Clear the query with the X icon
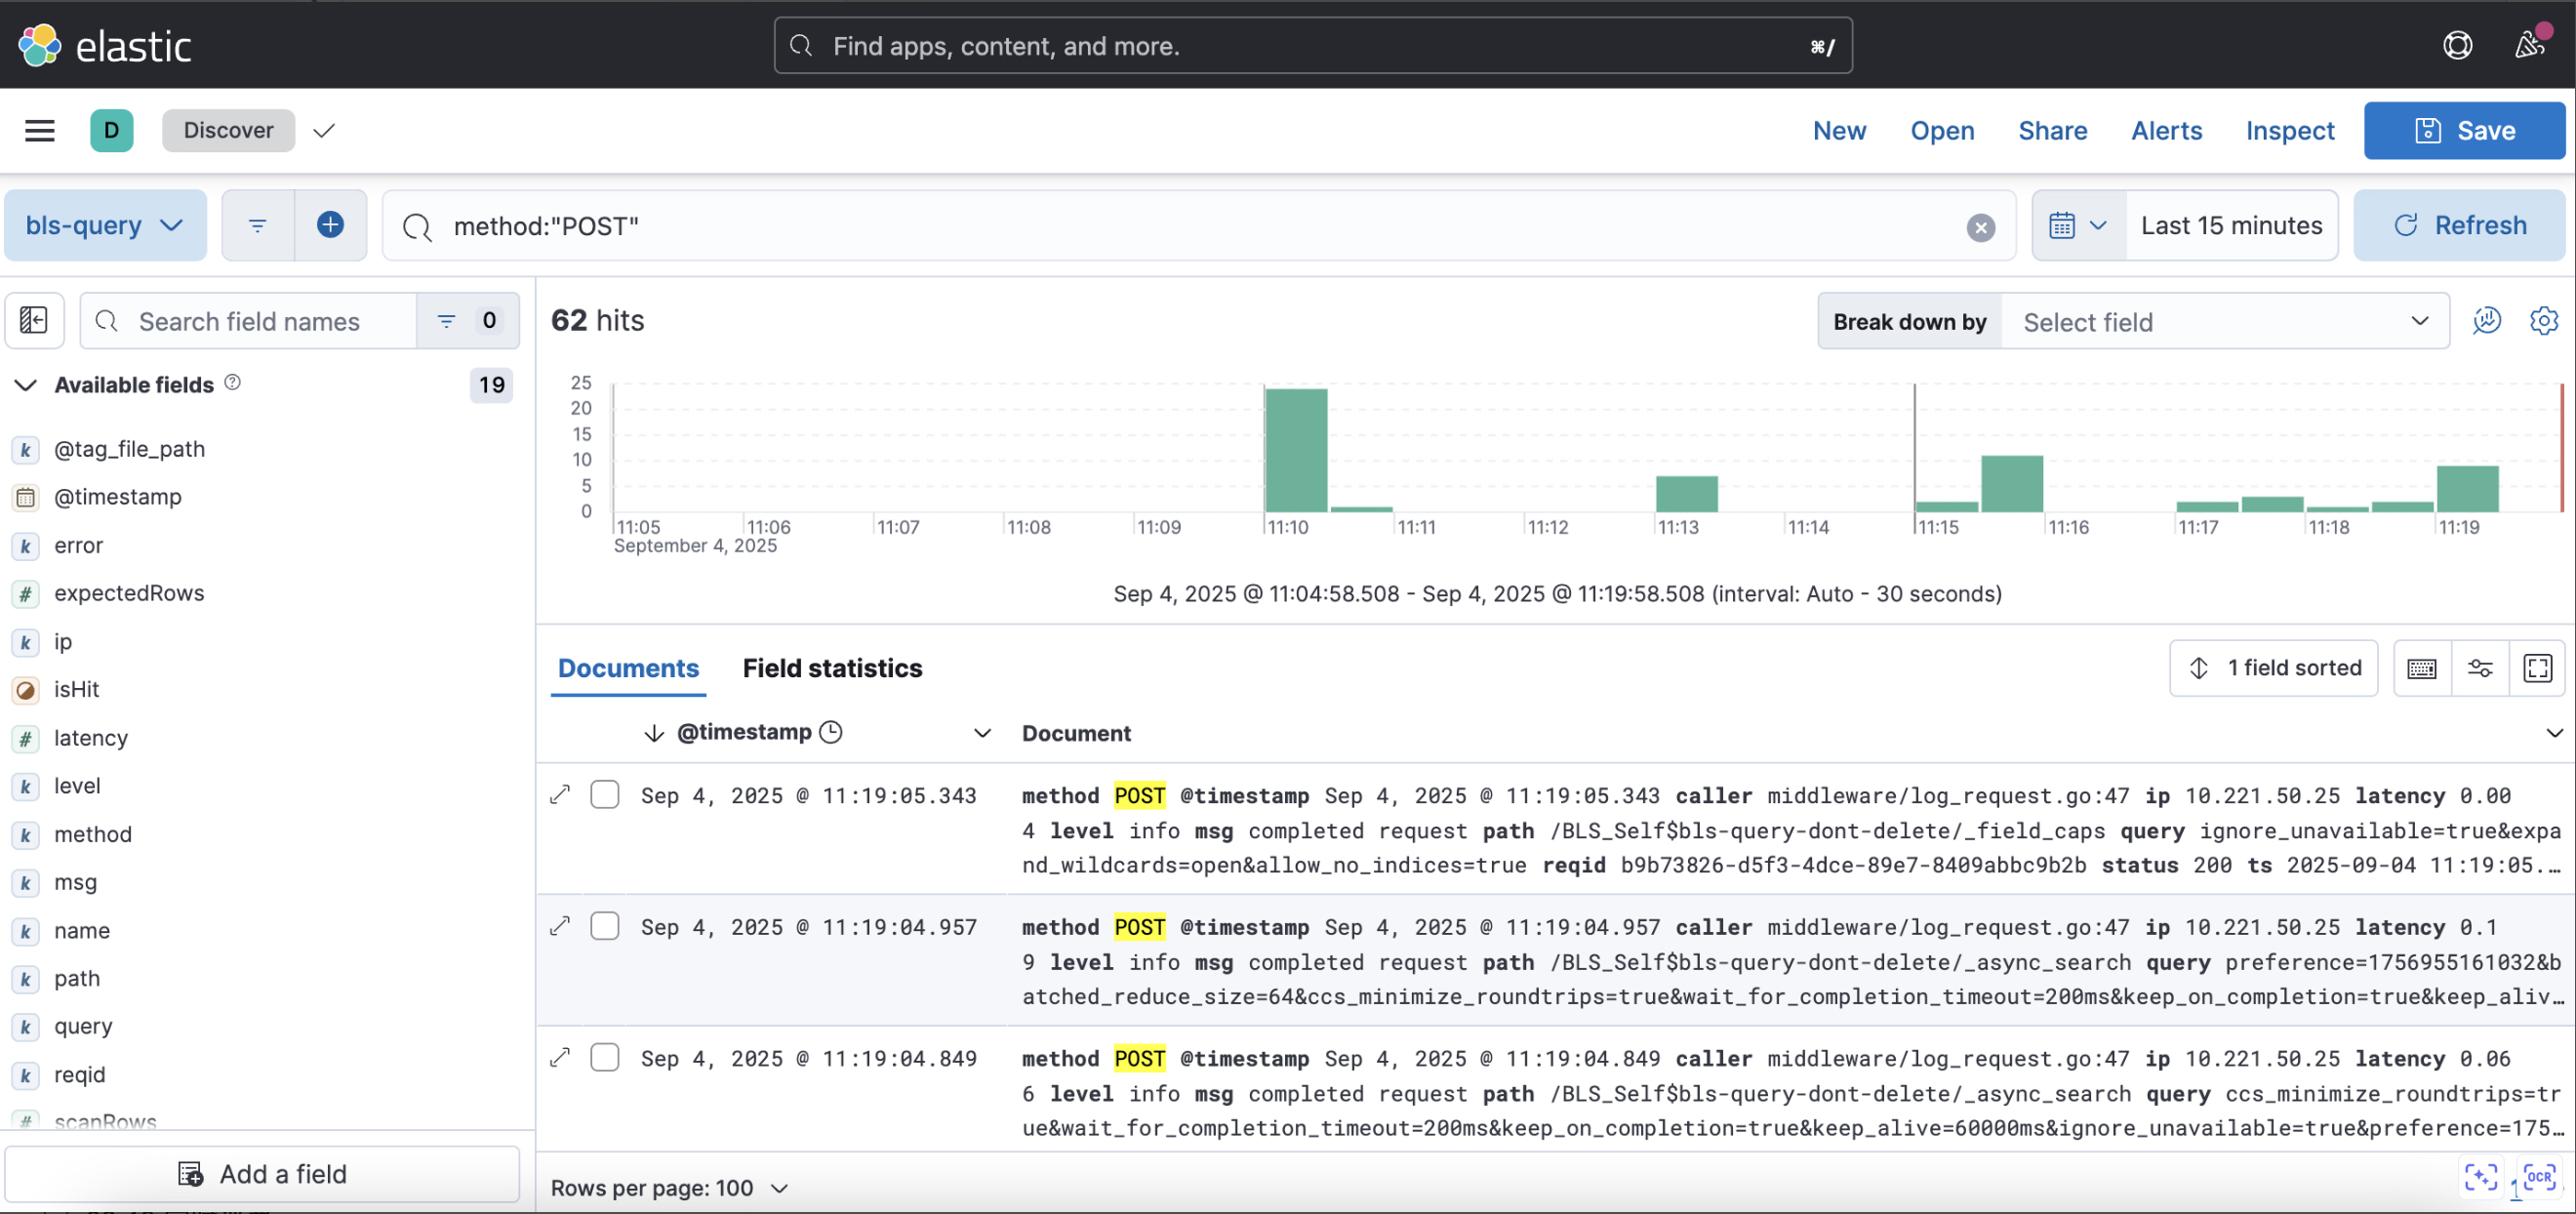This screenshot has width=2576, height=1214. [1980, 227]
